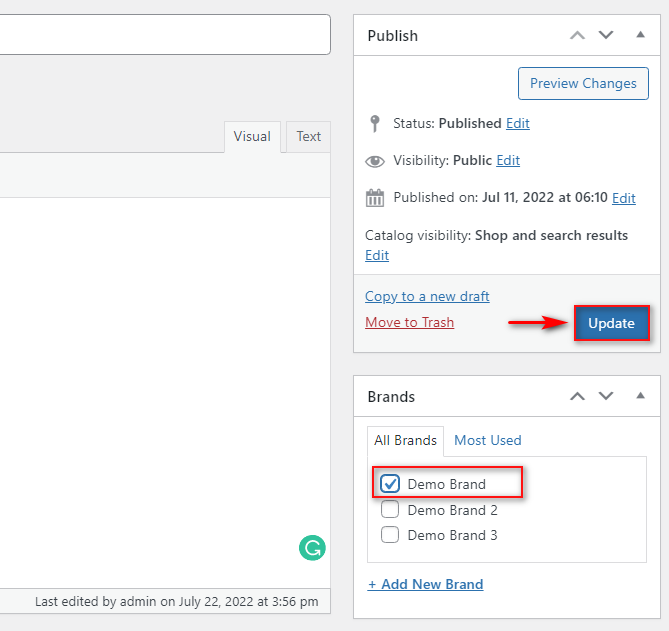Viewport: 669px width, 631px height.
Task: Click the status pin icon
Action: click(375, 124)
